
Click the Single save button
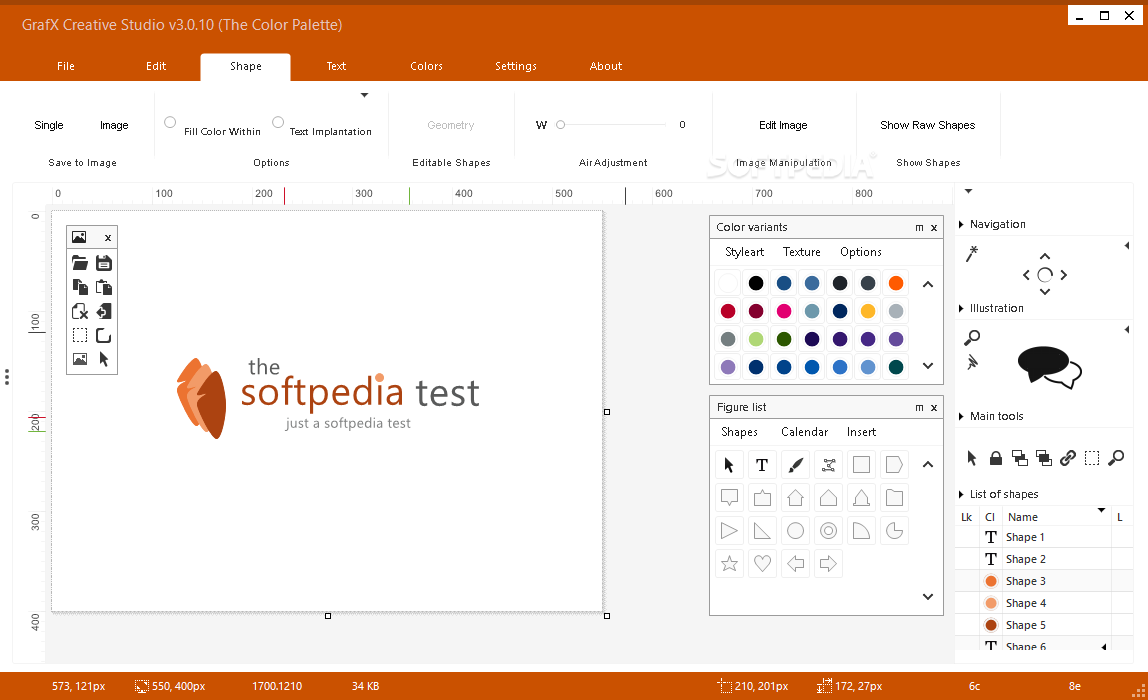click(x=49, y=125)
